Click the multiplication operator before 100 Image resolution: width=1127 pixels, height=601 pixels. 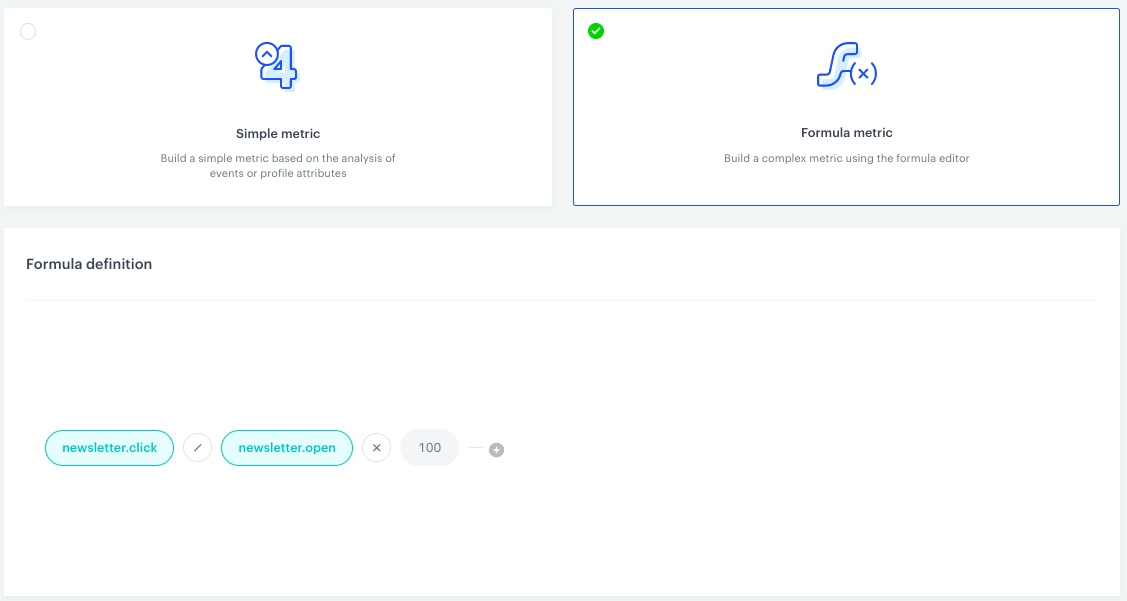click(x=376, y=448)
